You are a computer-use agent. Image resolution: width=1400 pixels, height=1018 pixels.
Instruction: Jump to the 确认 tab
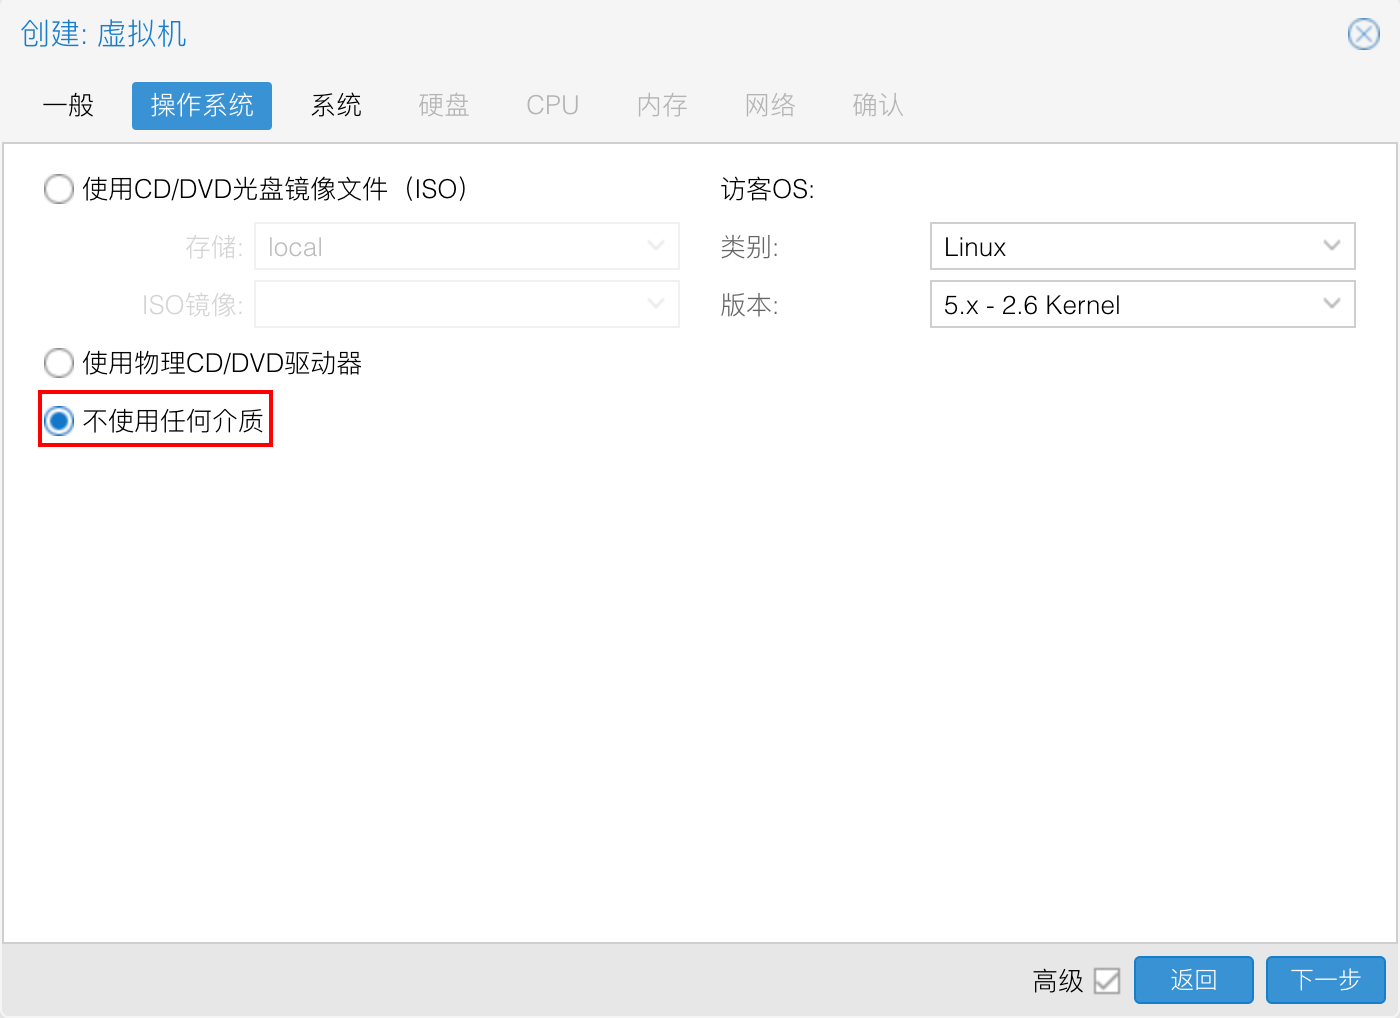[x=878, y=105]
